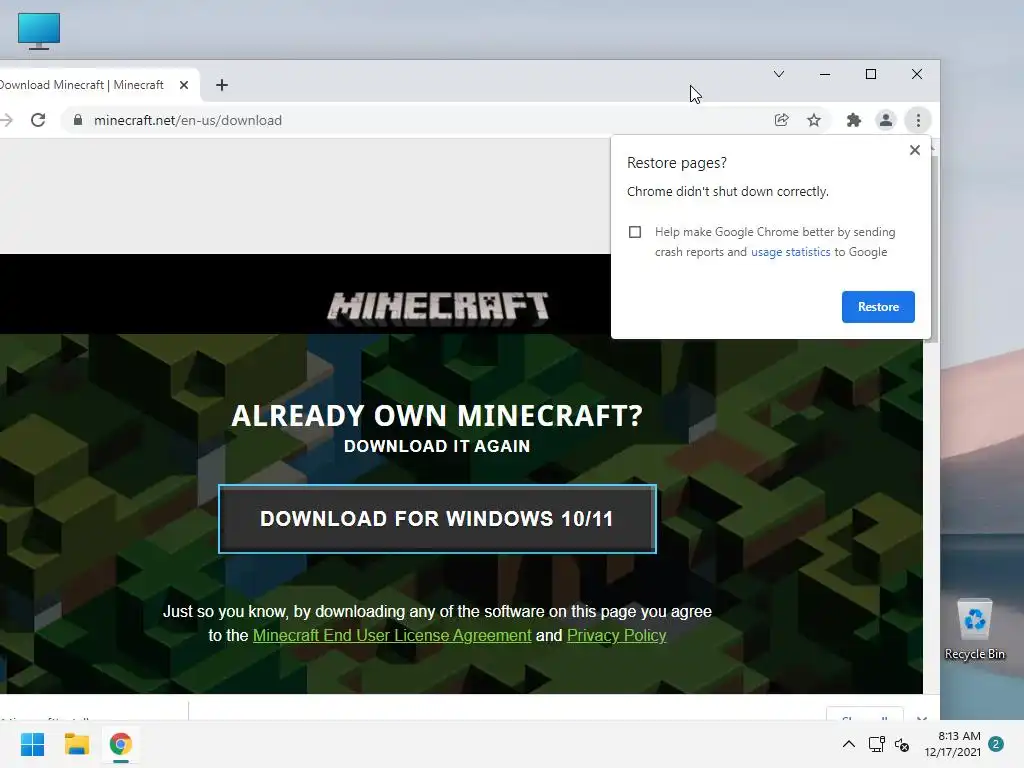Click the Share this page icon
The height and width of the screenshot is (768, 1024).
(x=782, y=120)
